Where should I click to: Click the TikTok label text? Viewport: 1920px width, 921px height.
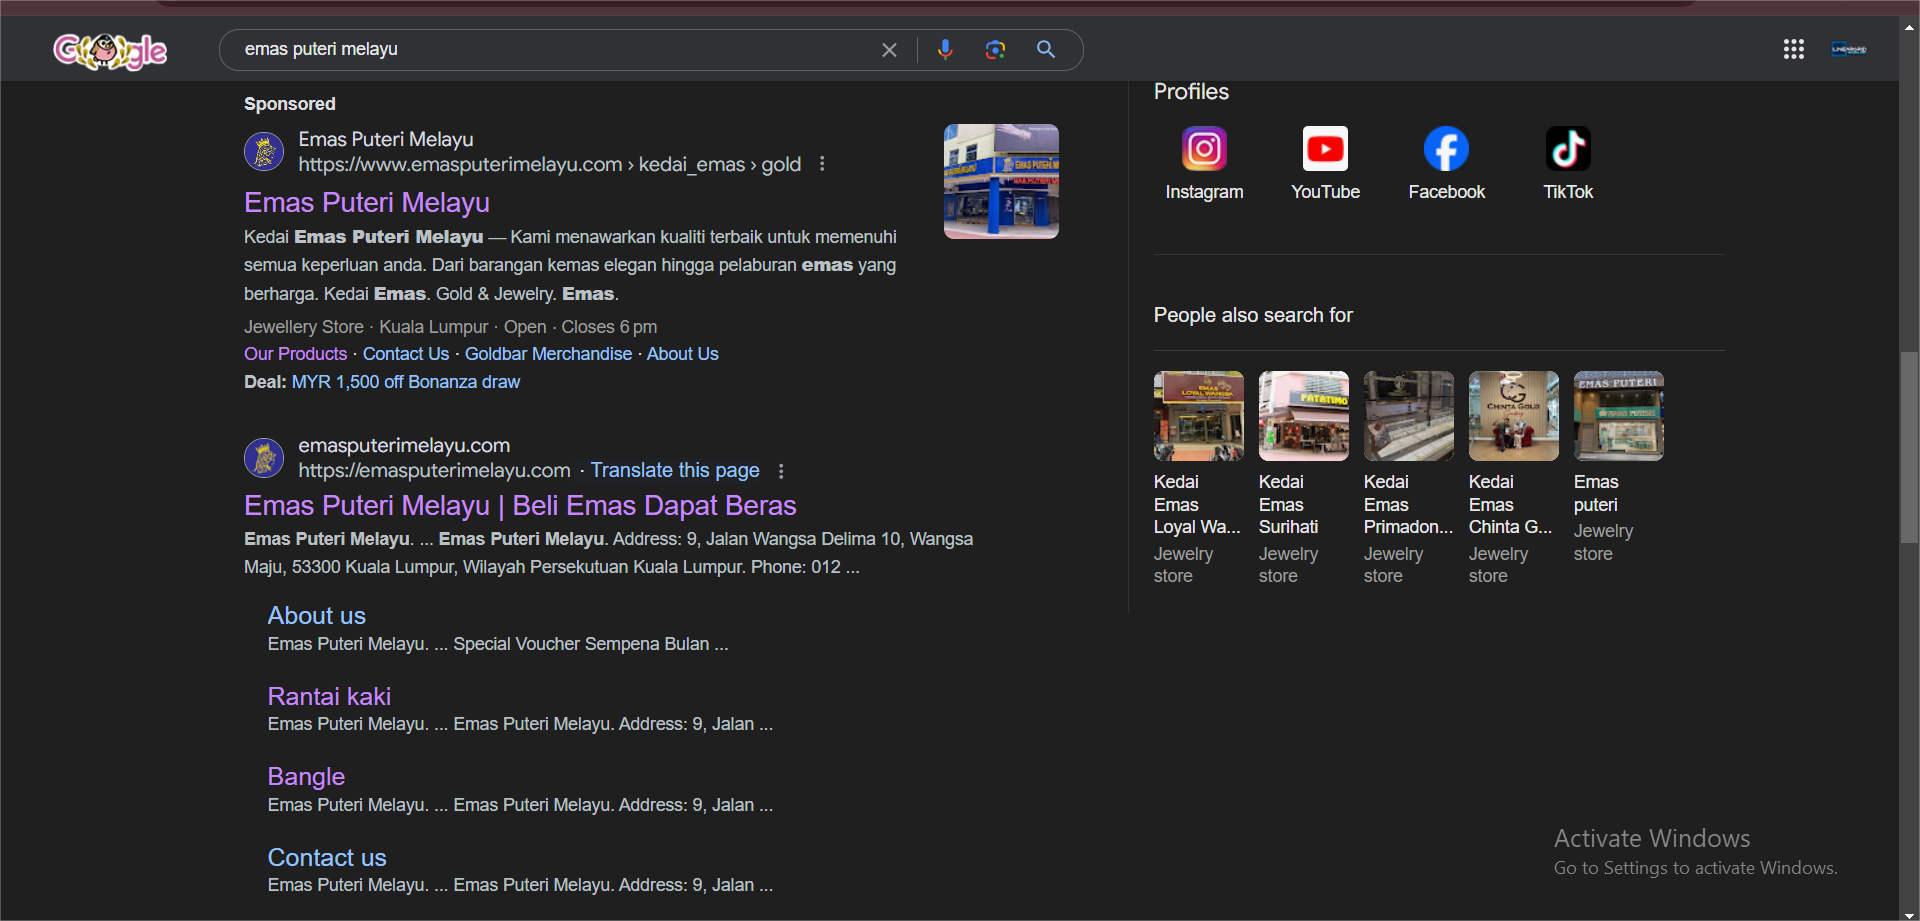click(1568, 192)
